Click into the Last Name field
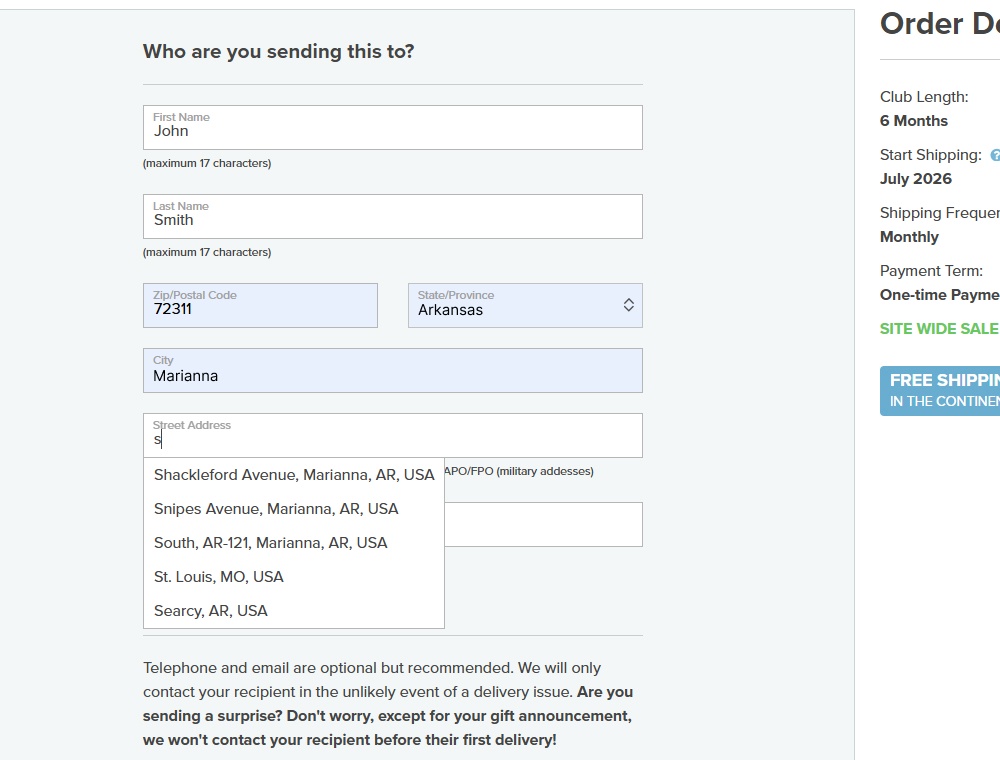The image size is (1000, 760). [x=393, y=217]
